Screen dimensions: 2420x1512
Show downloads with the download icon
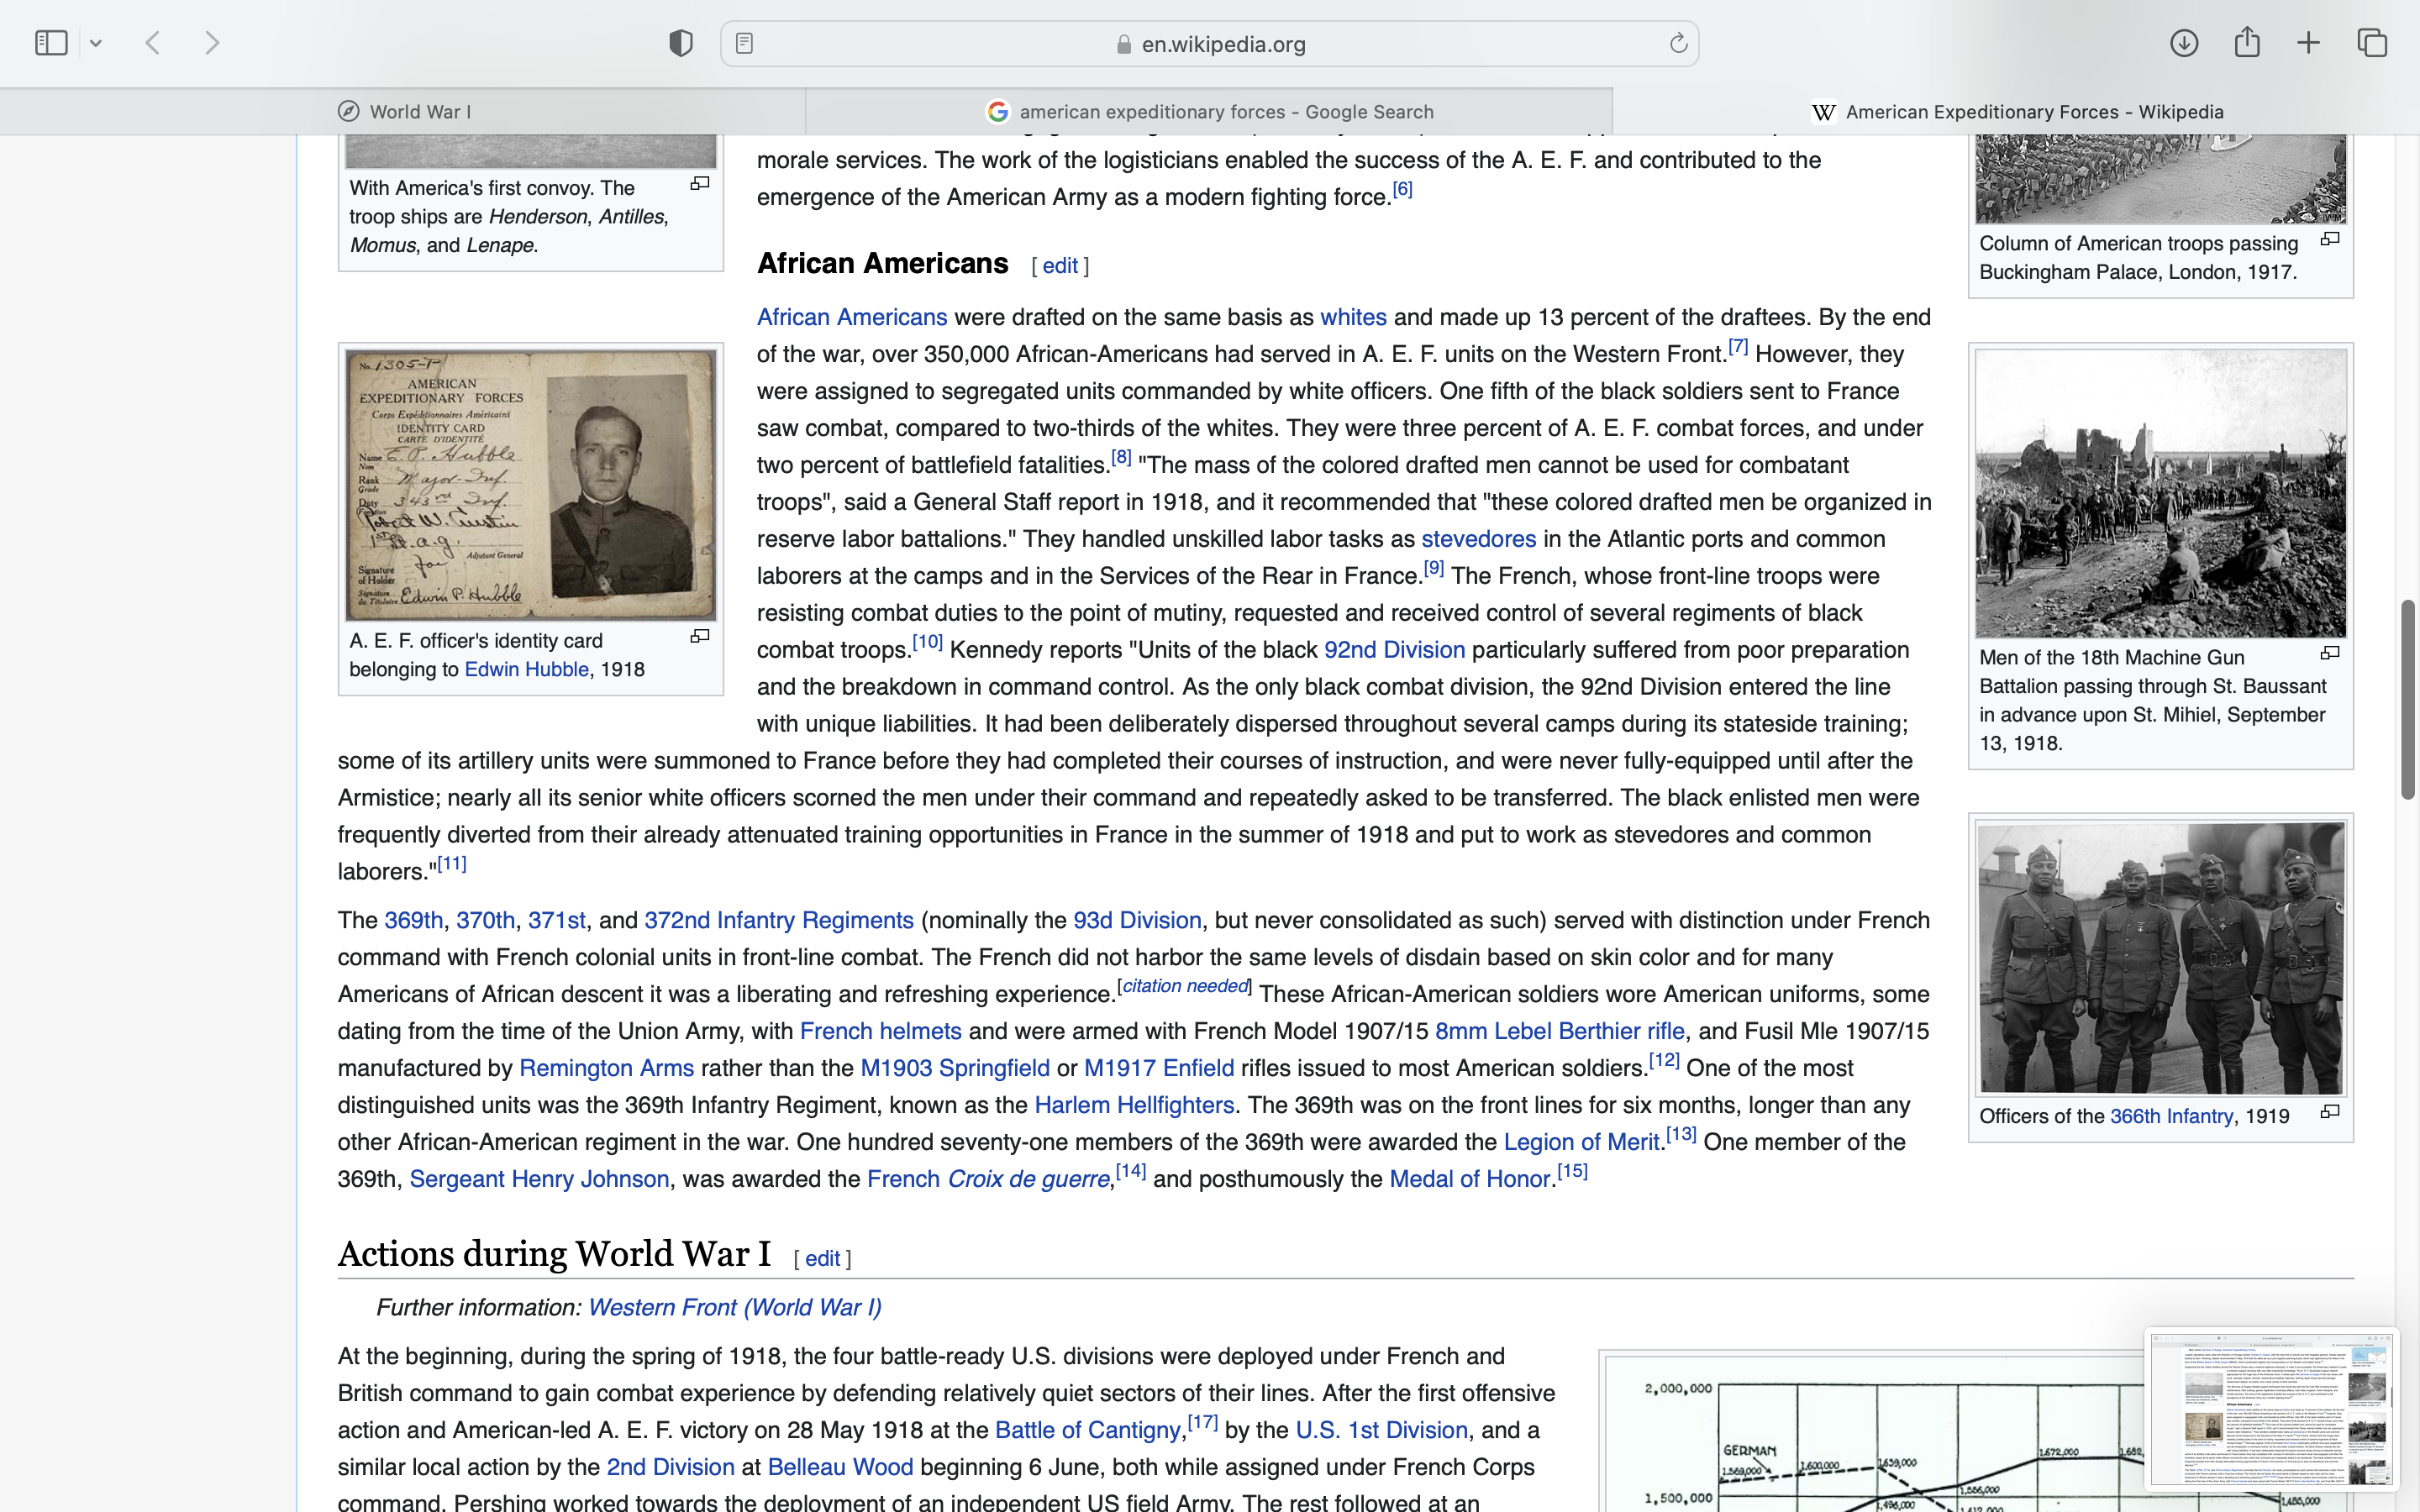2184,43
